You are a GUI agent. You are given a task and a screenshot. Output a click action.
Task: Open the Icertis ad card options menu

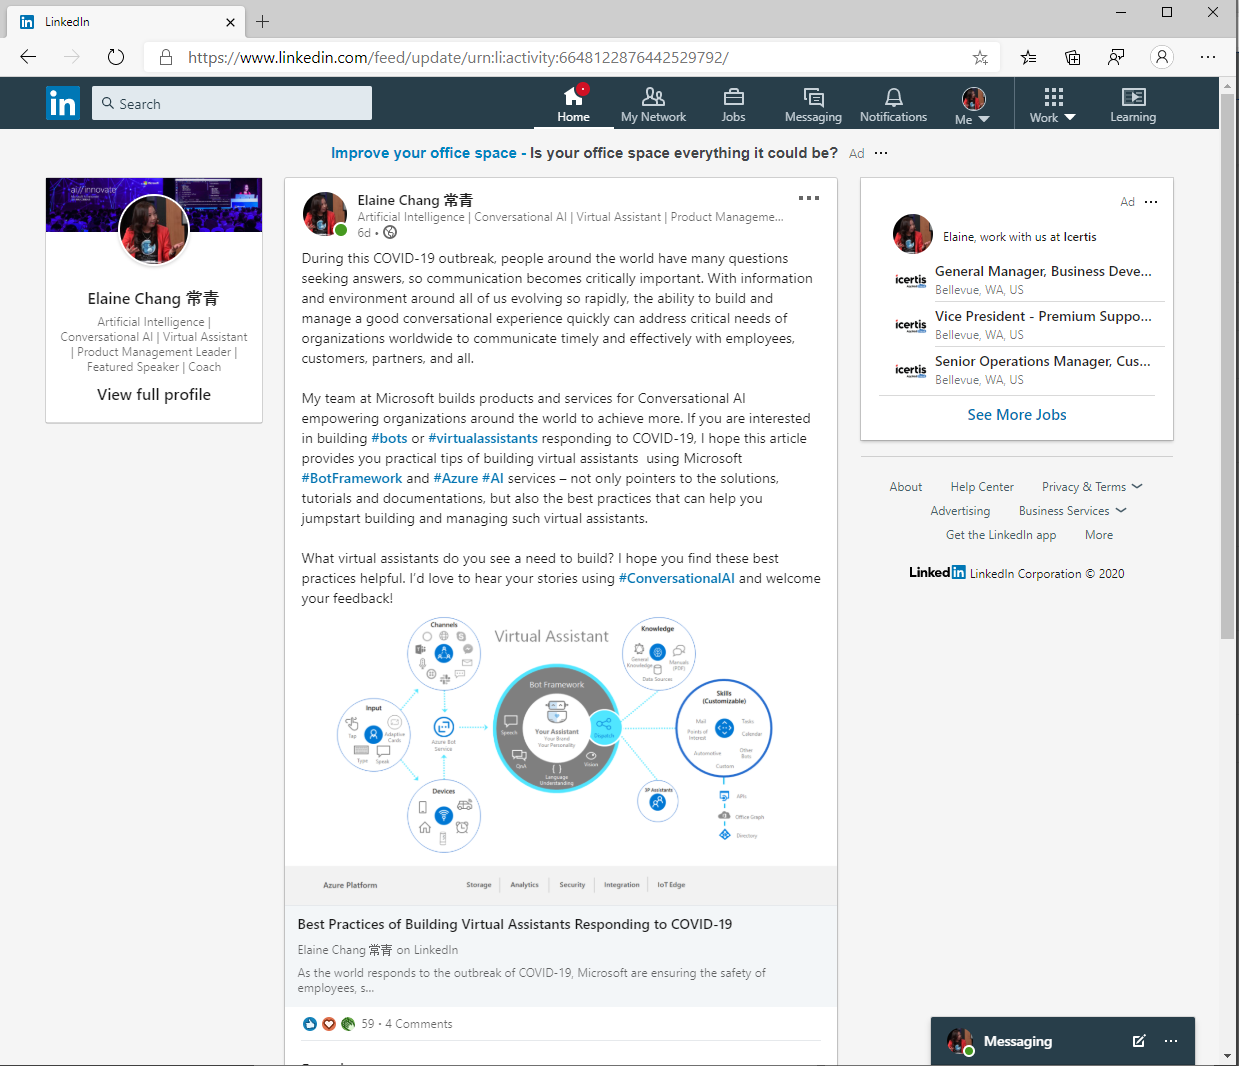click(x=1151, y=202)
